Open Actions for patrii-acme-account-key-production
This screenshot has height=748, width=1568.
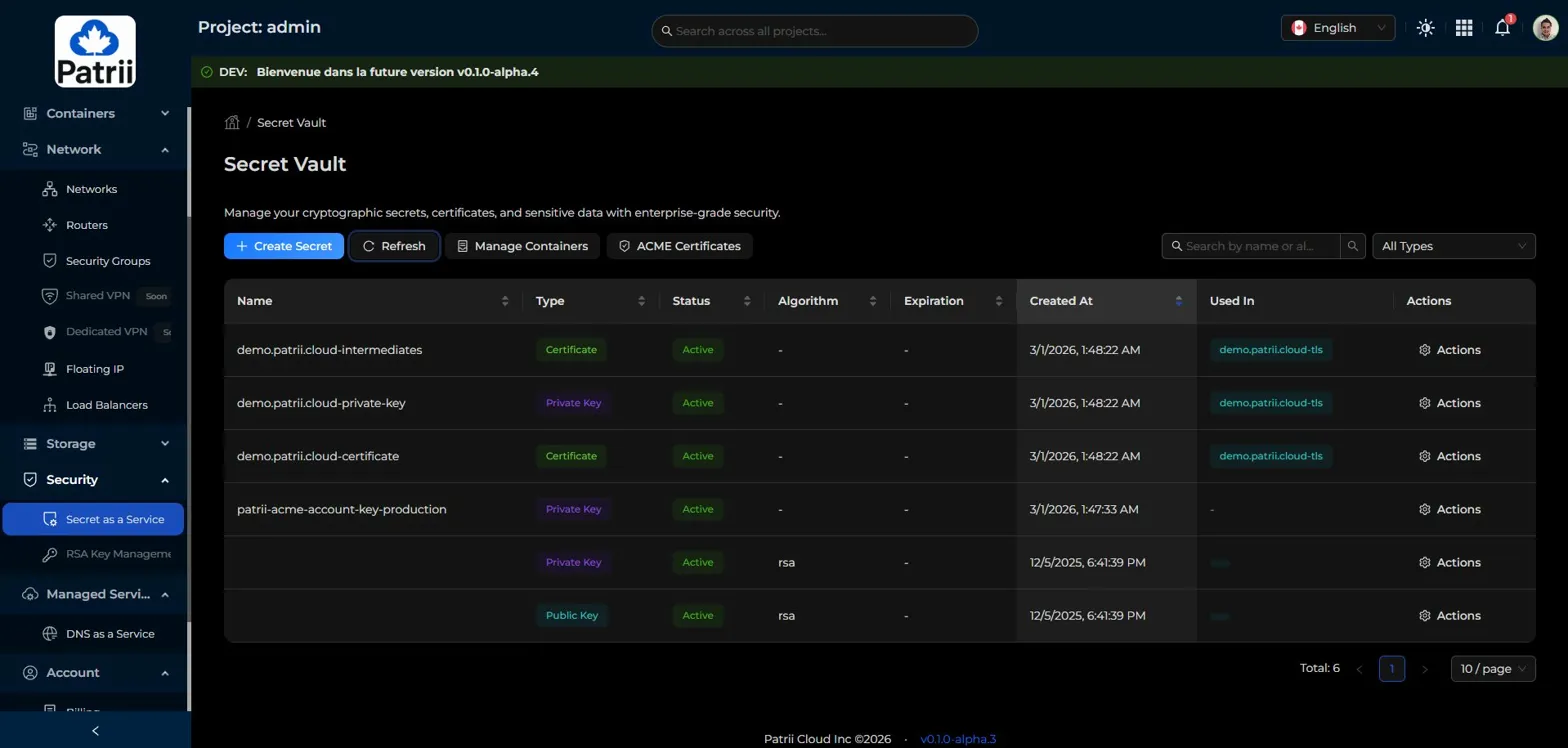[x=1450, y=509]
